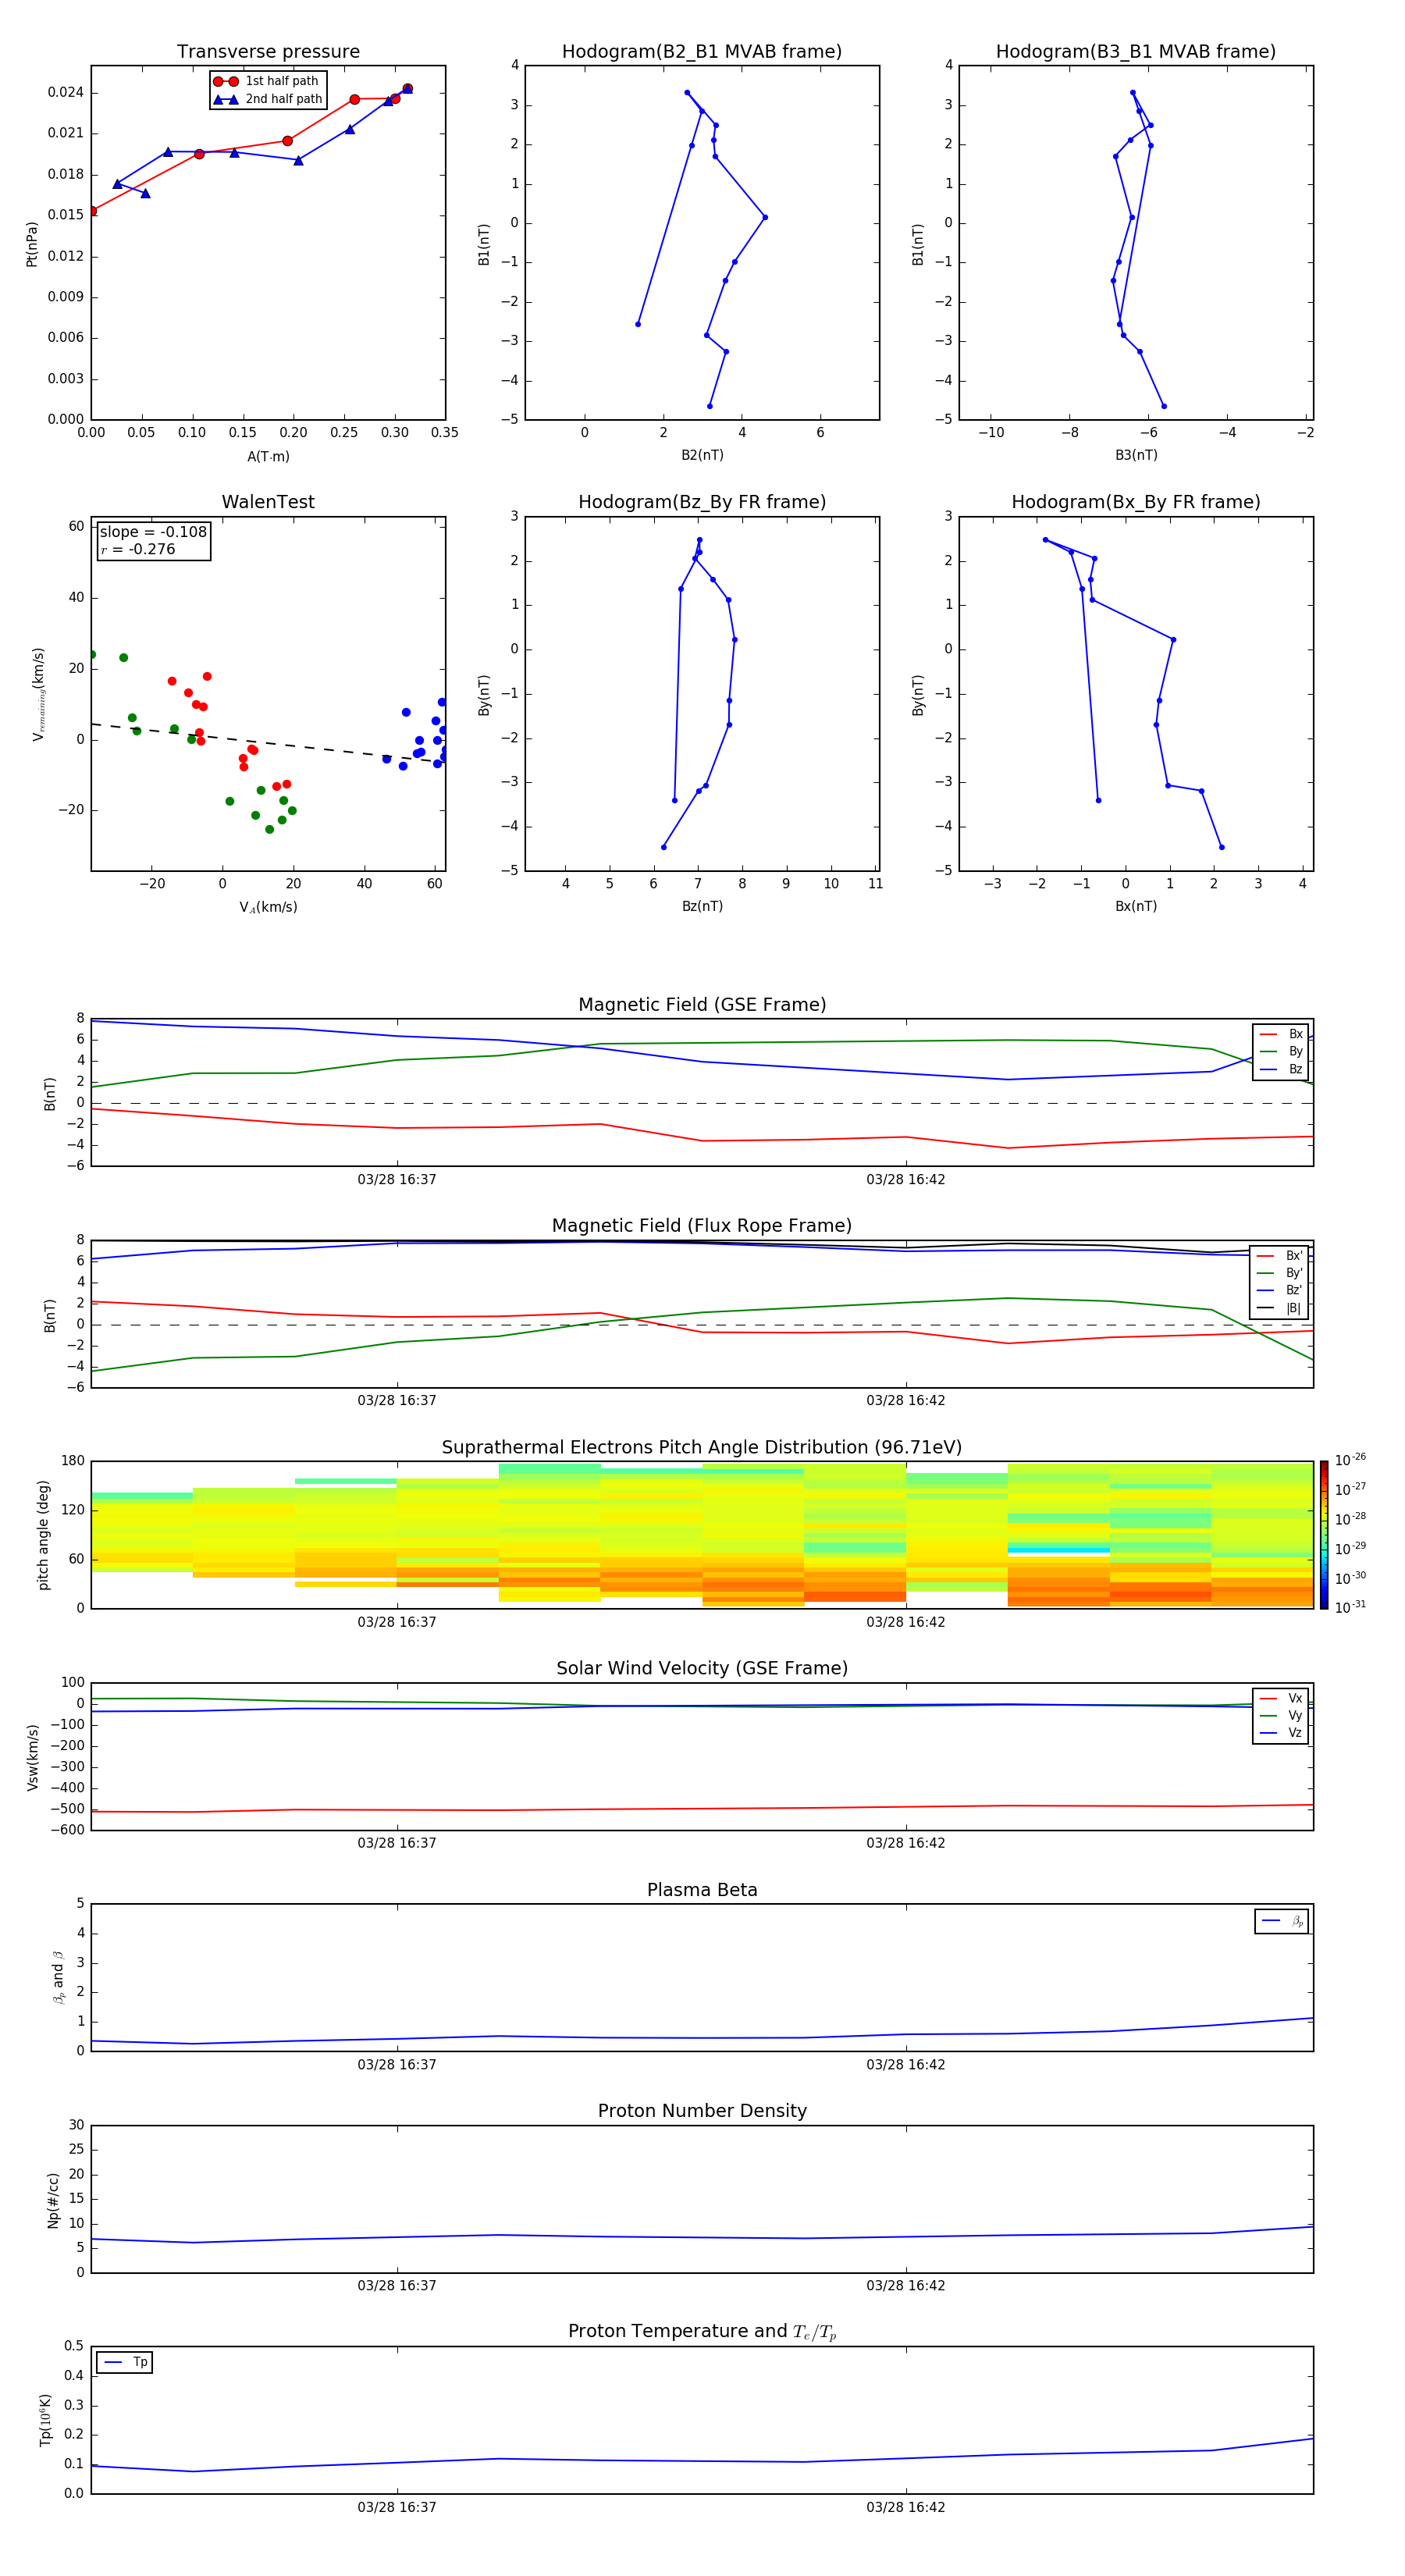Click "03/28 16:42" tick under Proton Temperature plot
1405x2576 pixels.
click(x=906, y=2508)
